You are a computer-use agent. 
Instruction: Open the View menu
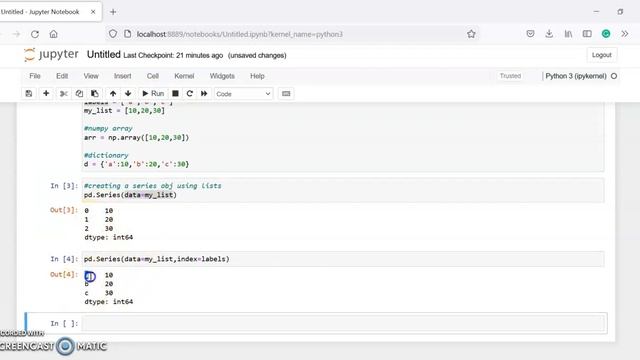(91, 76)
